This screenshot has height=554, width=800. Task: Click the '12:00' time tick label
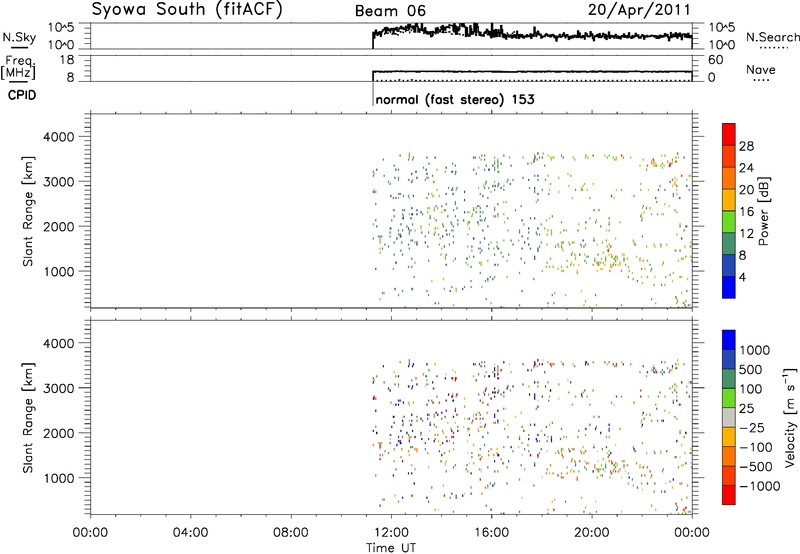click(391, 533)
